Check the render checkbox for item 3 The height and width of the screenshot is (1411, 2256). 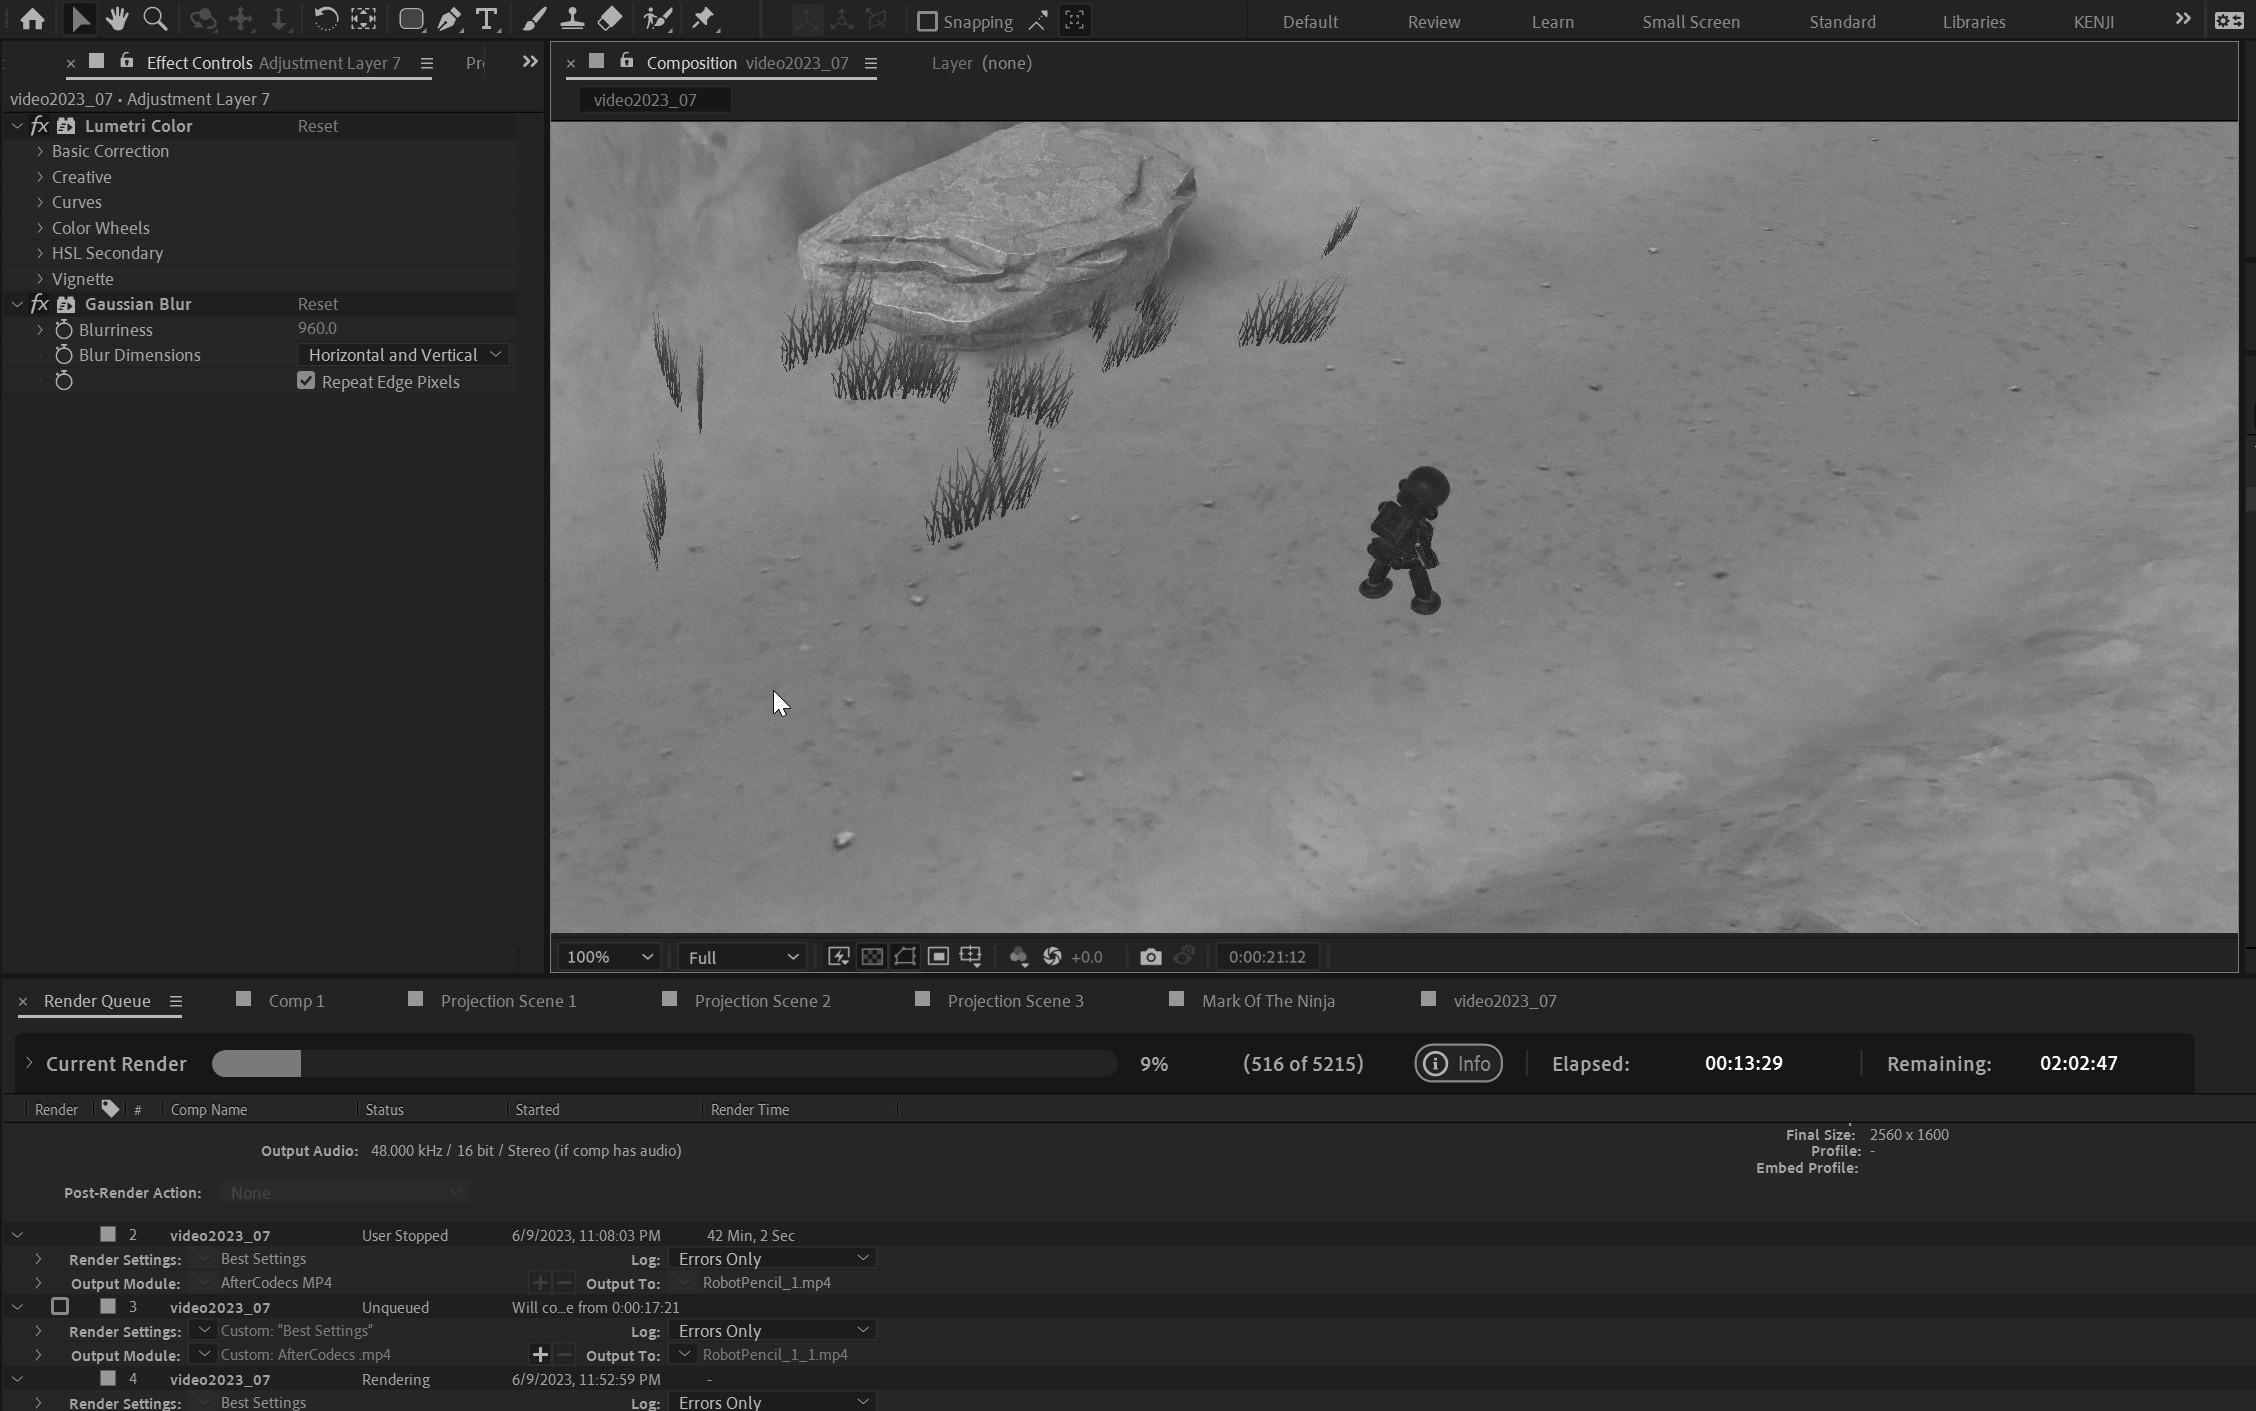tap(60, 1306)
